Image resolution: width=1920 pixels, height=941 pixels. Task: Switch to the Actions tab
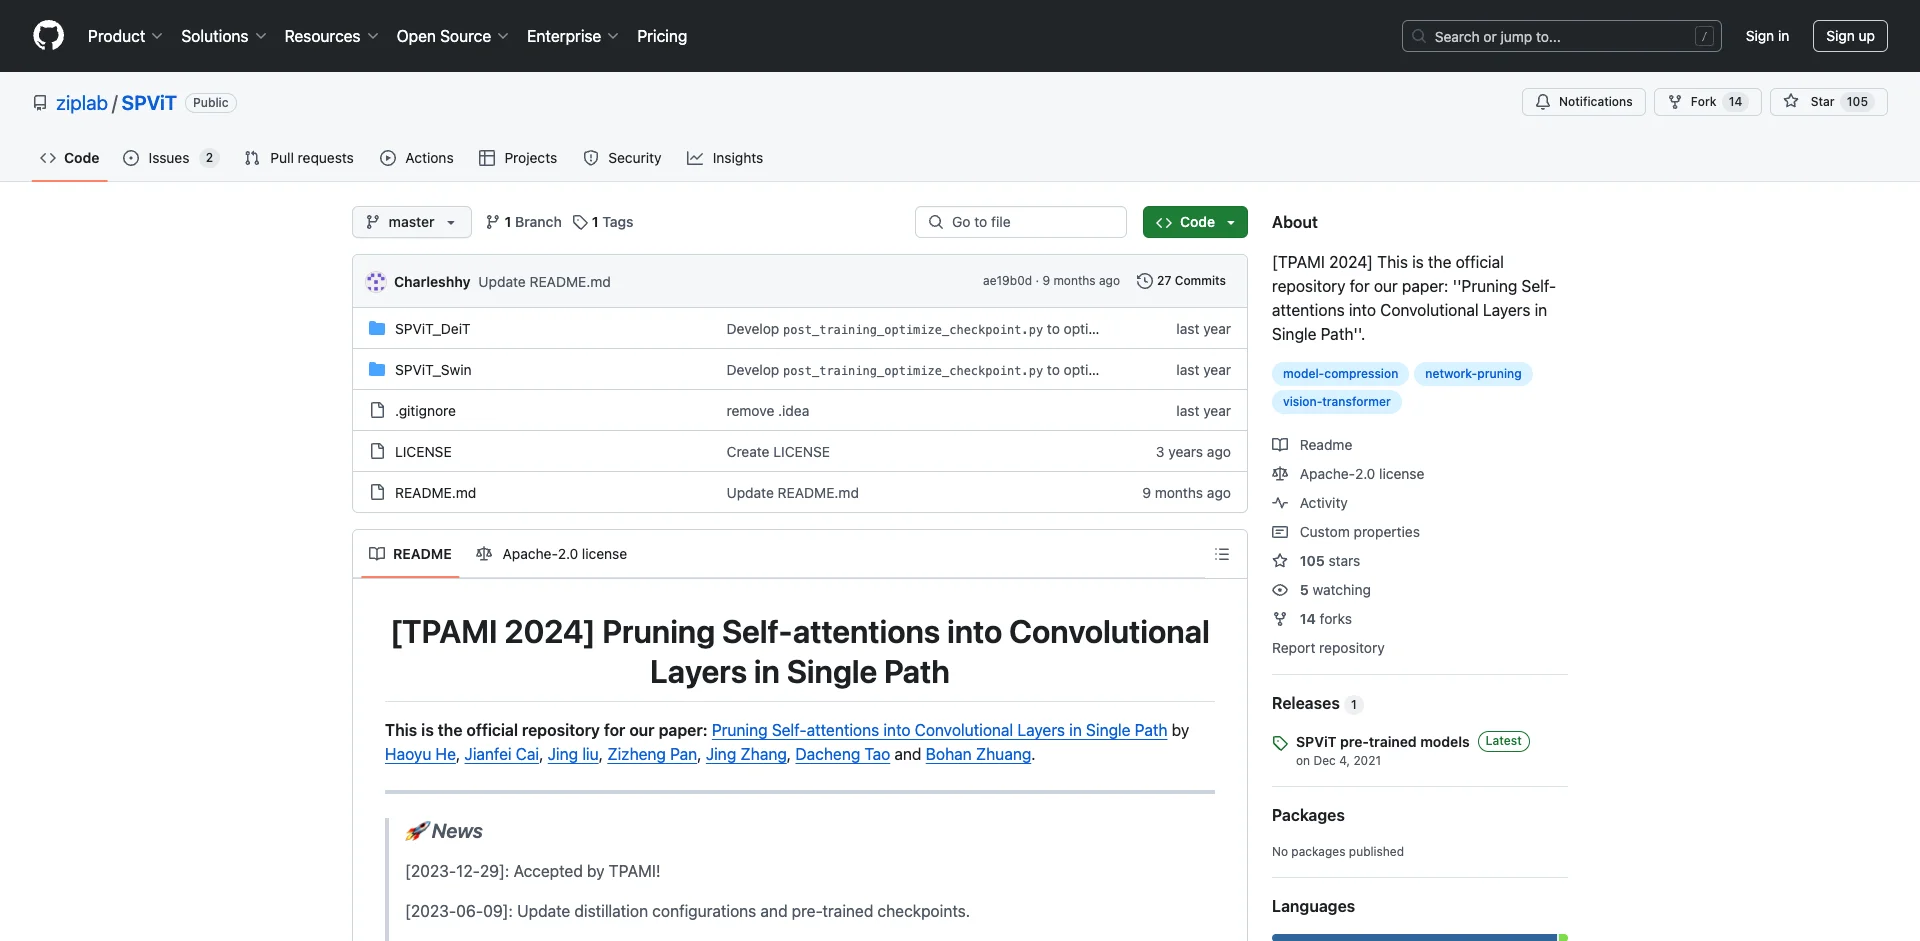(417, 158)
